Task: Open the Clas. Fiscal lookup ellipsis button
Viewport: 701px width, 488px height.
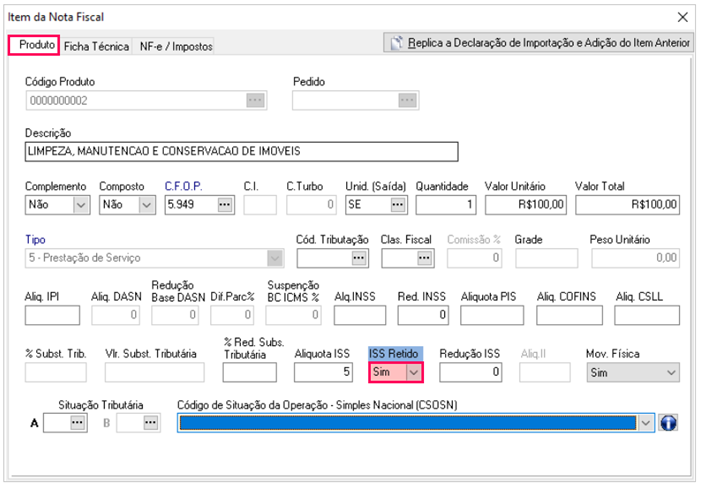Action: click(x=424, y=258)
